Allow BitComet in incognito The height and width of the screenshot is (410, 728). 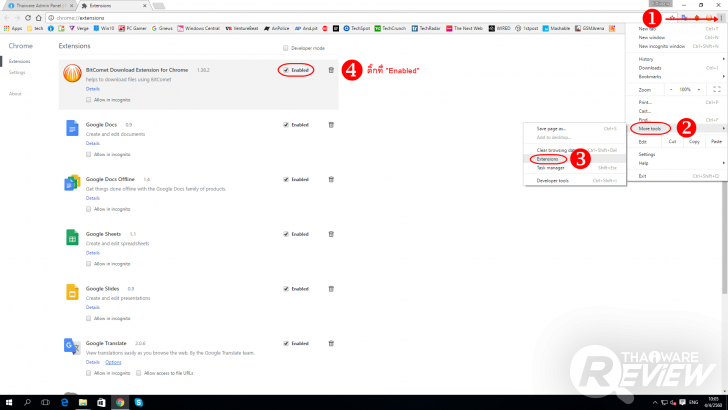(x=88, y=100)
